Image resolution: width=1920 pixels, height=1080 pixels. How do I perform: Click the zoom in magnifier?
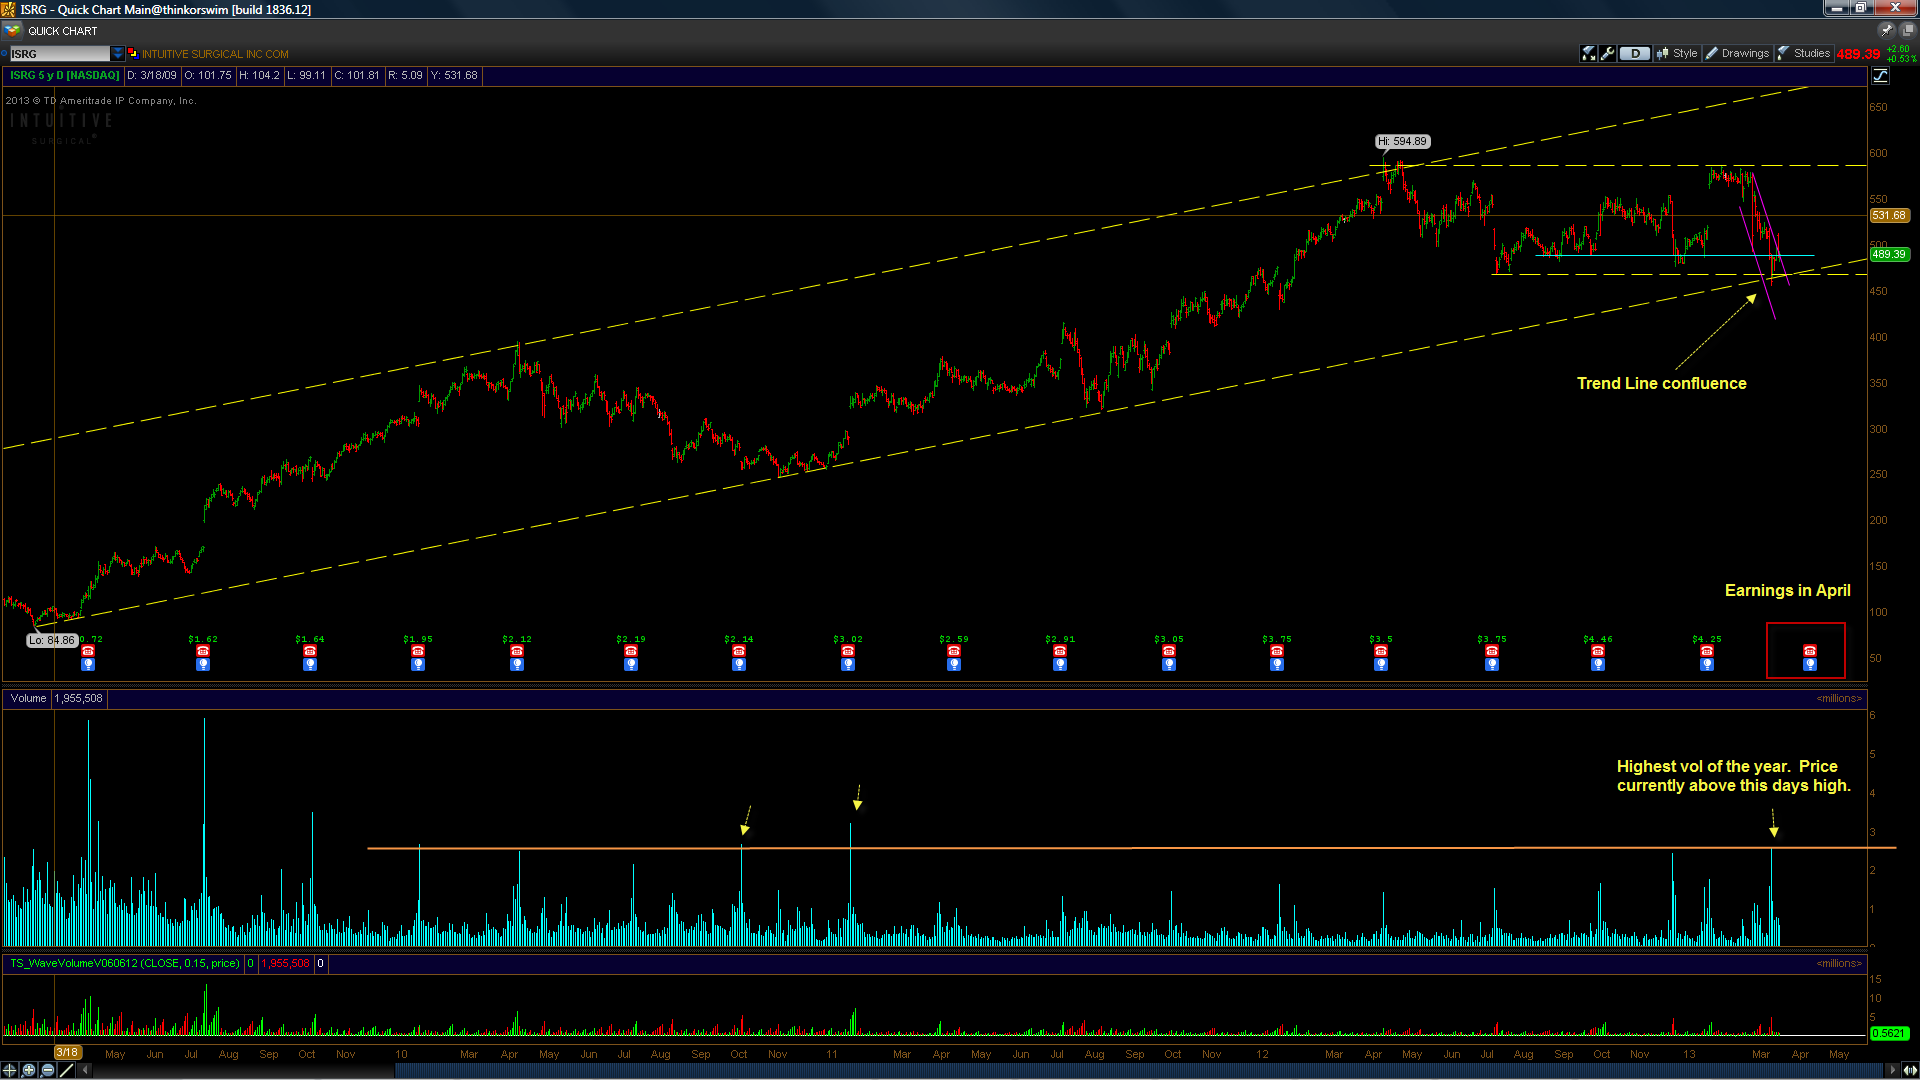tap(29, 1070)
